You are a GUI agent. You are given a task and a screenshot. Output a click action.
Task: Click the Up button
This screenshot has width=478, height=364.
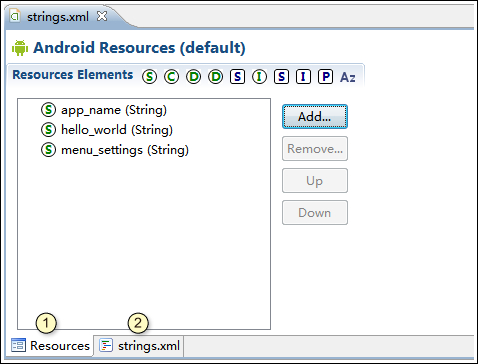315,181
